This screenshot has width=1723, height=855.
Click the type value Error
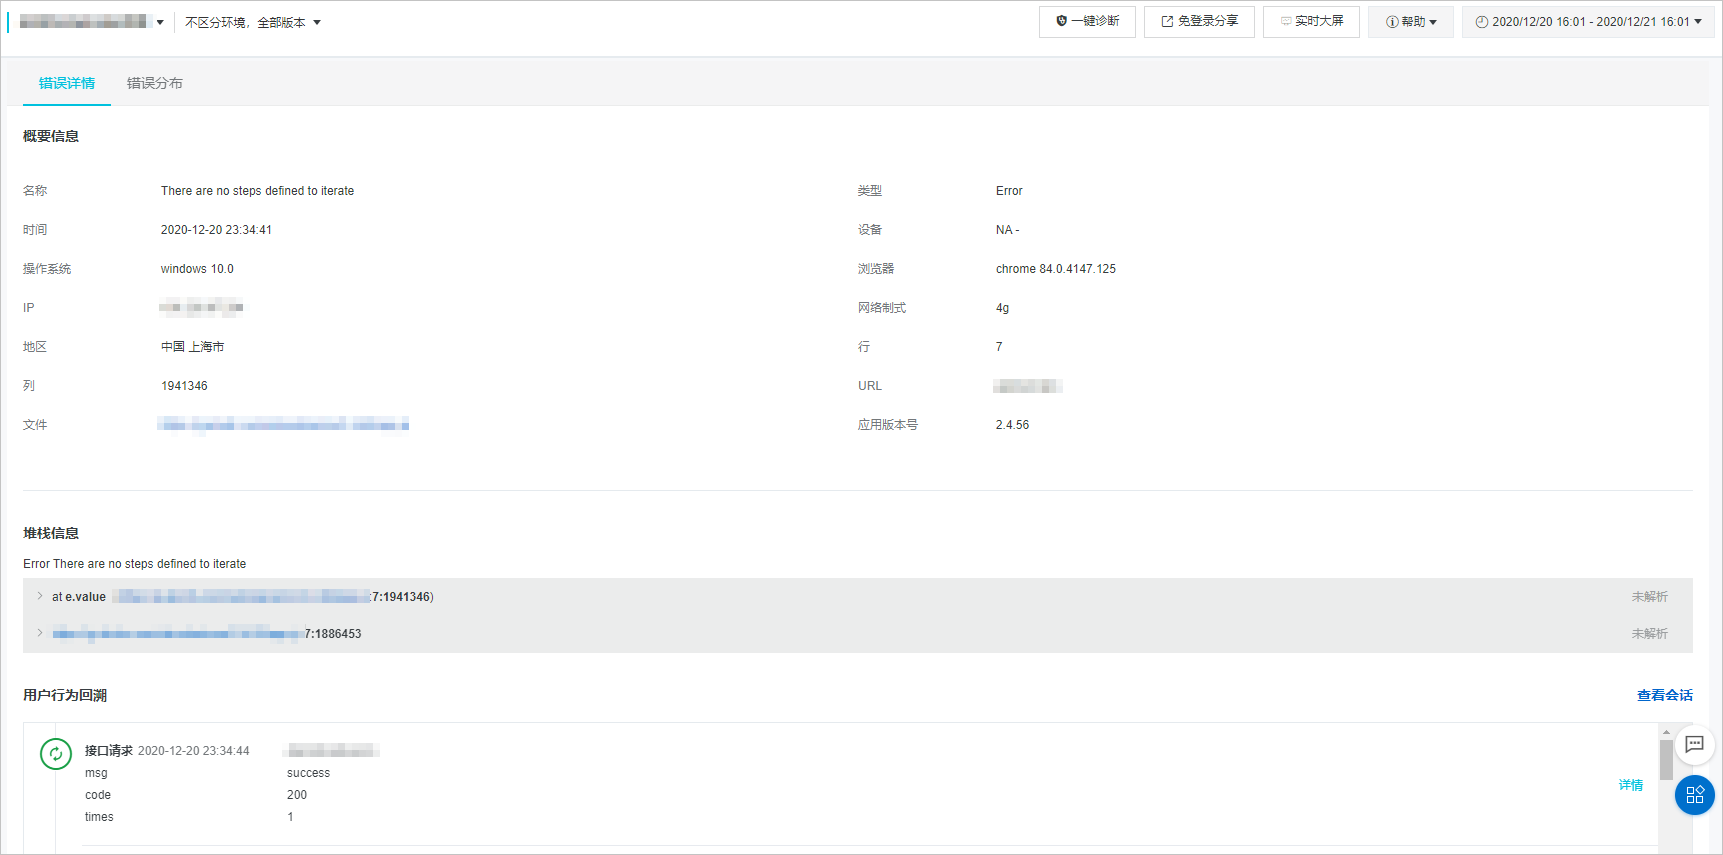[1009, 191]
